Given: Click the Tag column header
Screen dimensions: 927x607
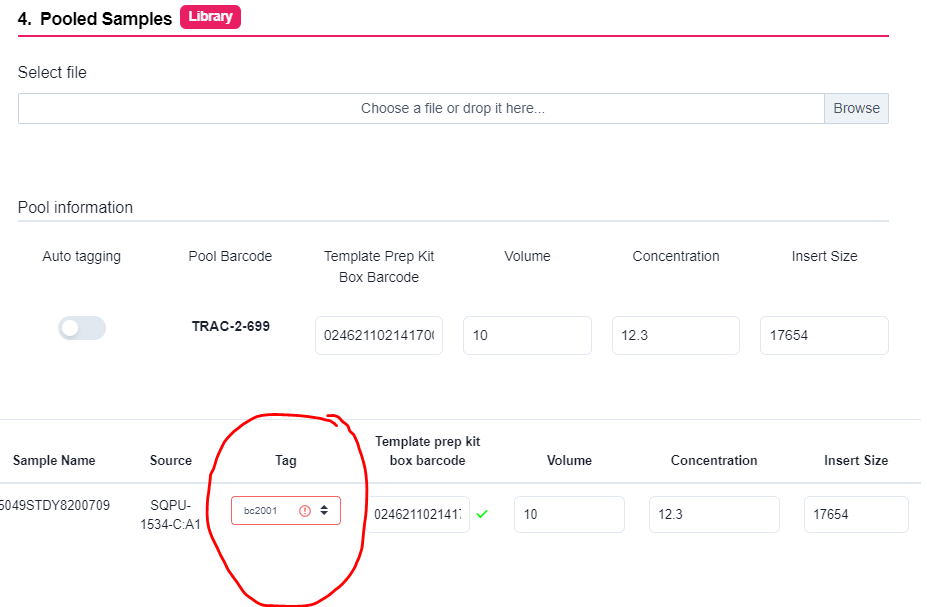Looking at the screenshot, I should [x=286, y=460].
